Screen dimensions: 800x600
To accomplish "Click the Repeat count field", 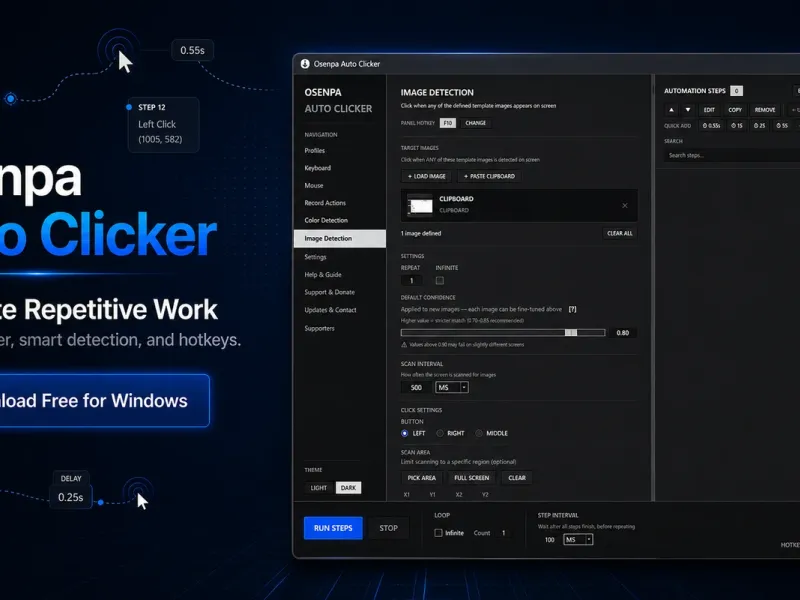I will 411,281.
